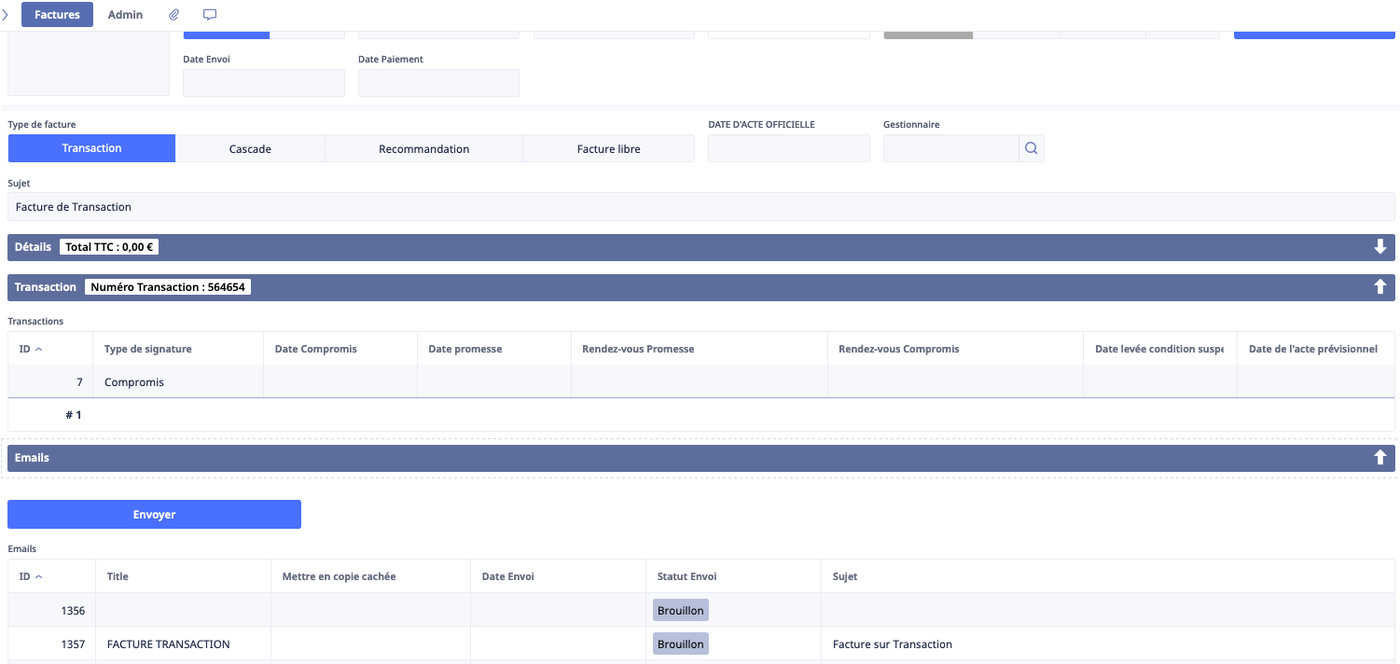Image resolution: width=1400 pixels, height=664 pixels.
Task: Click the Date Paiement field
Action: pyautogui.click(x=438, y=83)
